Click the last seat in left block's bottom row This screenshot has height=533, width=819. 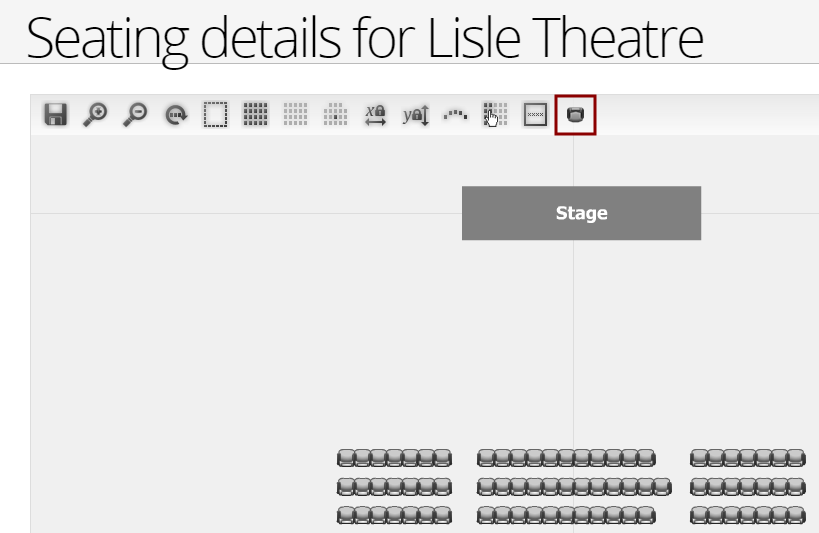click(x=443, y=515)
